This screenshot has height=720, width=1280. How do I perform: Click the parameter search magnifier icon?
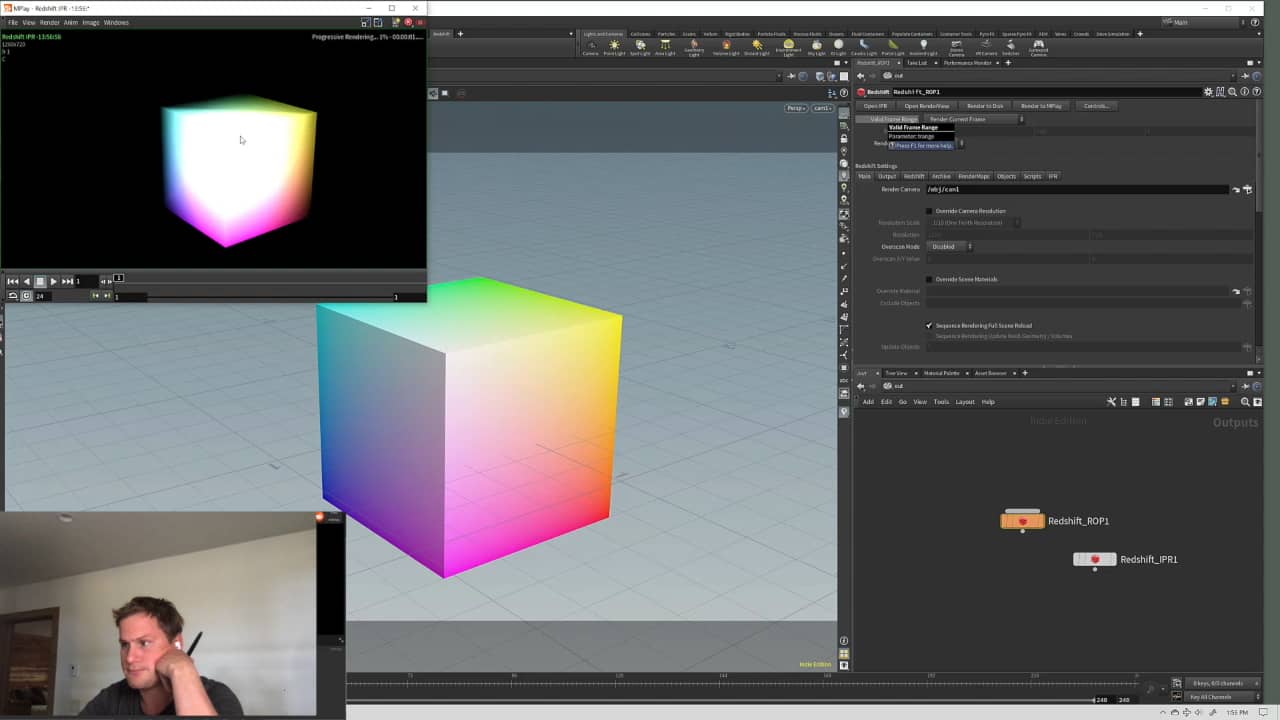pyautogui.click(x=1232, y=92)
